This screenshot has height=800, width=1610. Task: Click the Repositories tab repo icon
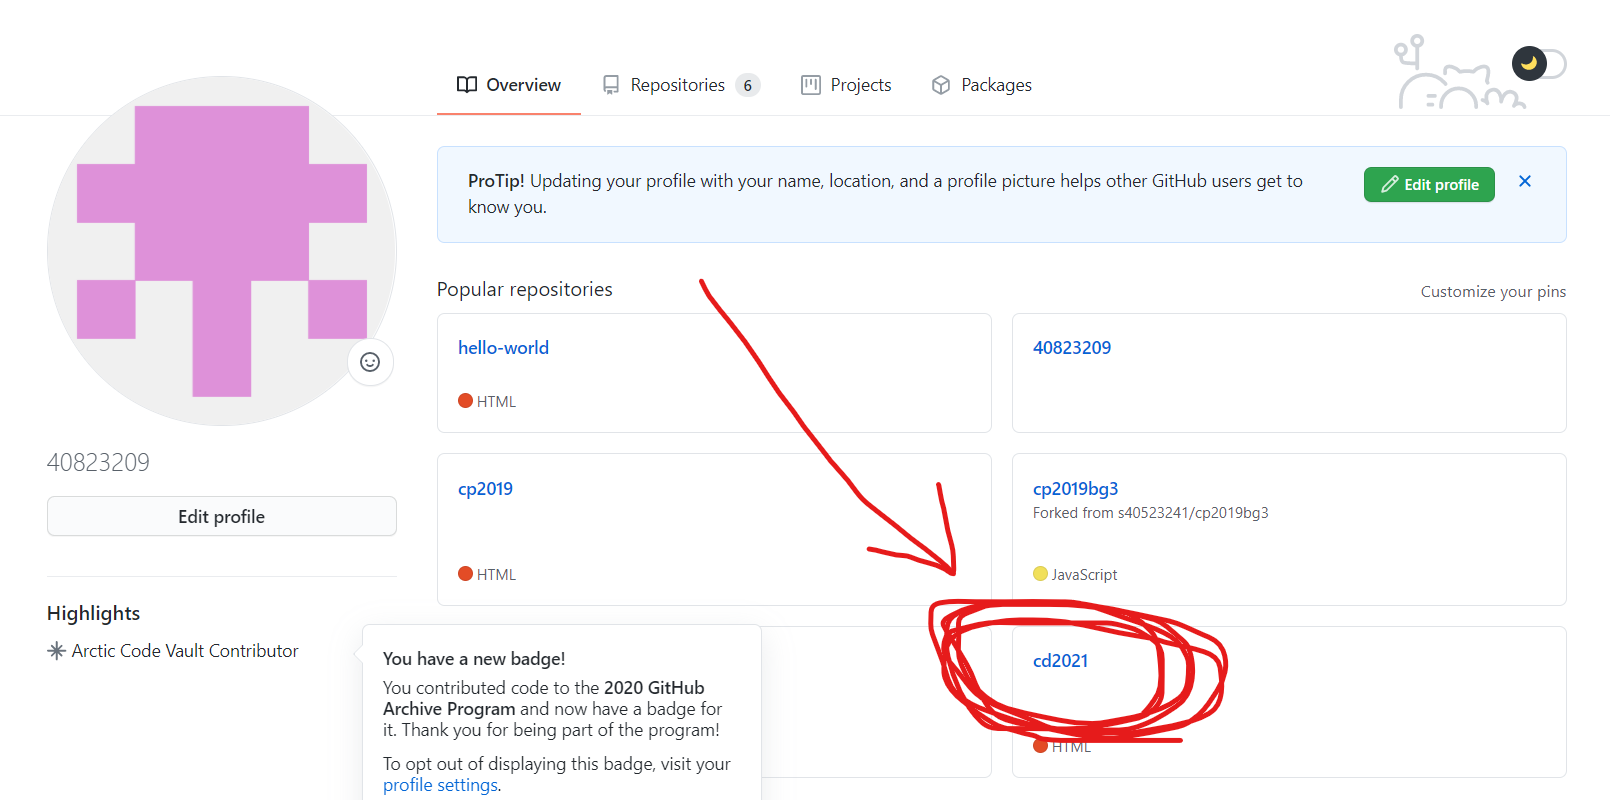pos(611,85)
